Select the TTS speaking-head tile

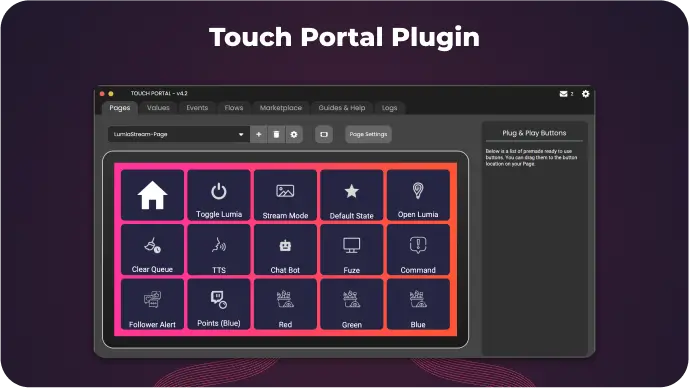coord(219,250)
